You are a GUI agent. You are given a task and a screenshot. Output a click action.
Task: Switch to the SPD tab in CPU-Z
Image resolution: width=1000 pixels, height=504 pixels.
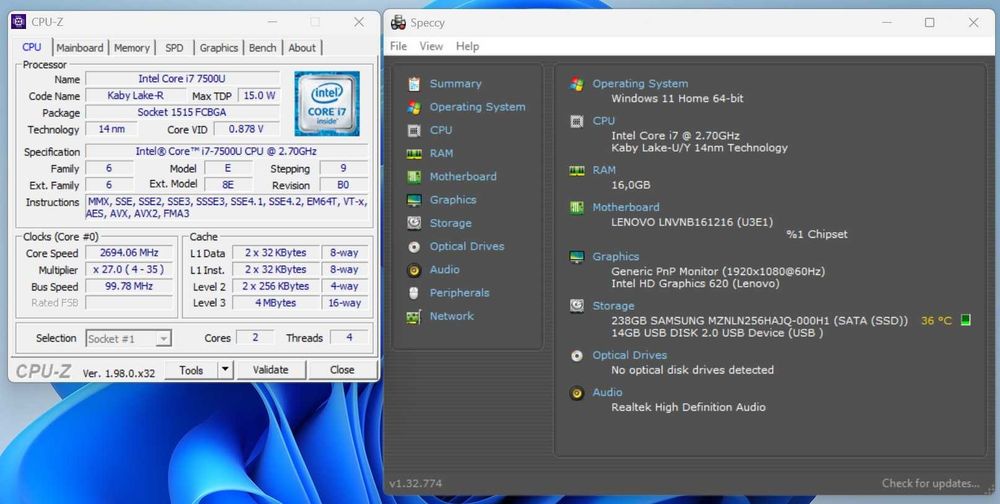click(174, 48)
